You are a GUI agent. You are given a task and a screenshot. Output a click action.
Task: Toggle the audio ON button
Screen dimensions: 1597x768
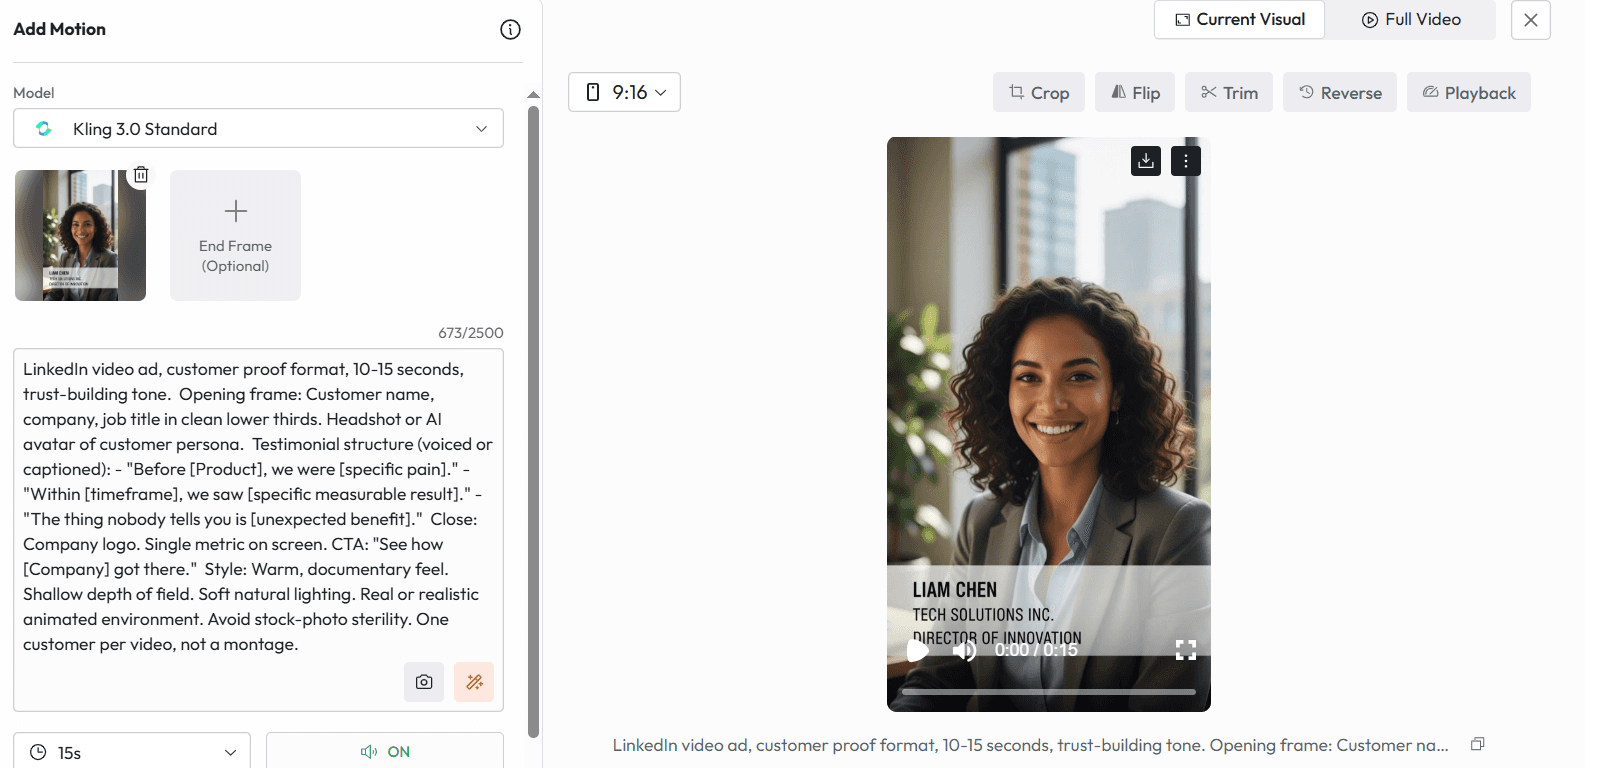[x=385, y=752]
